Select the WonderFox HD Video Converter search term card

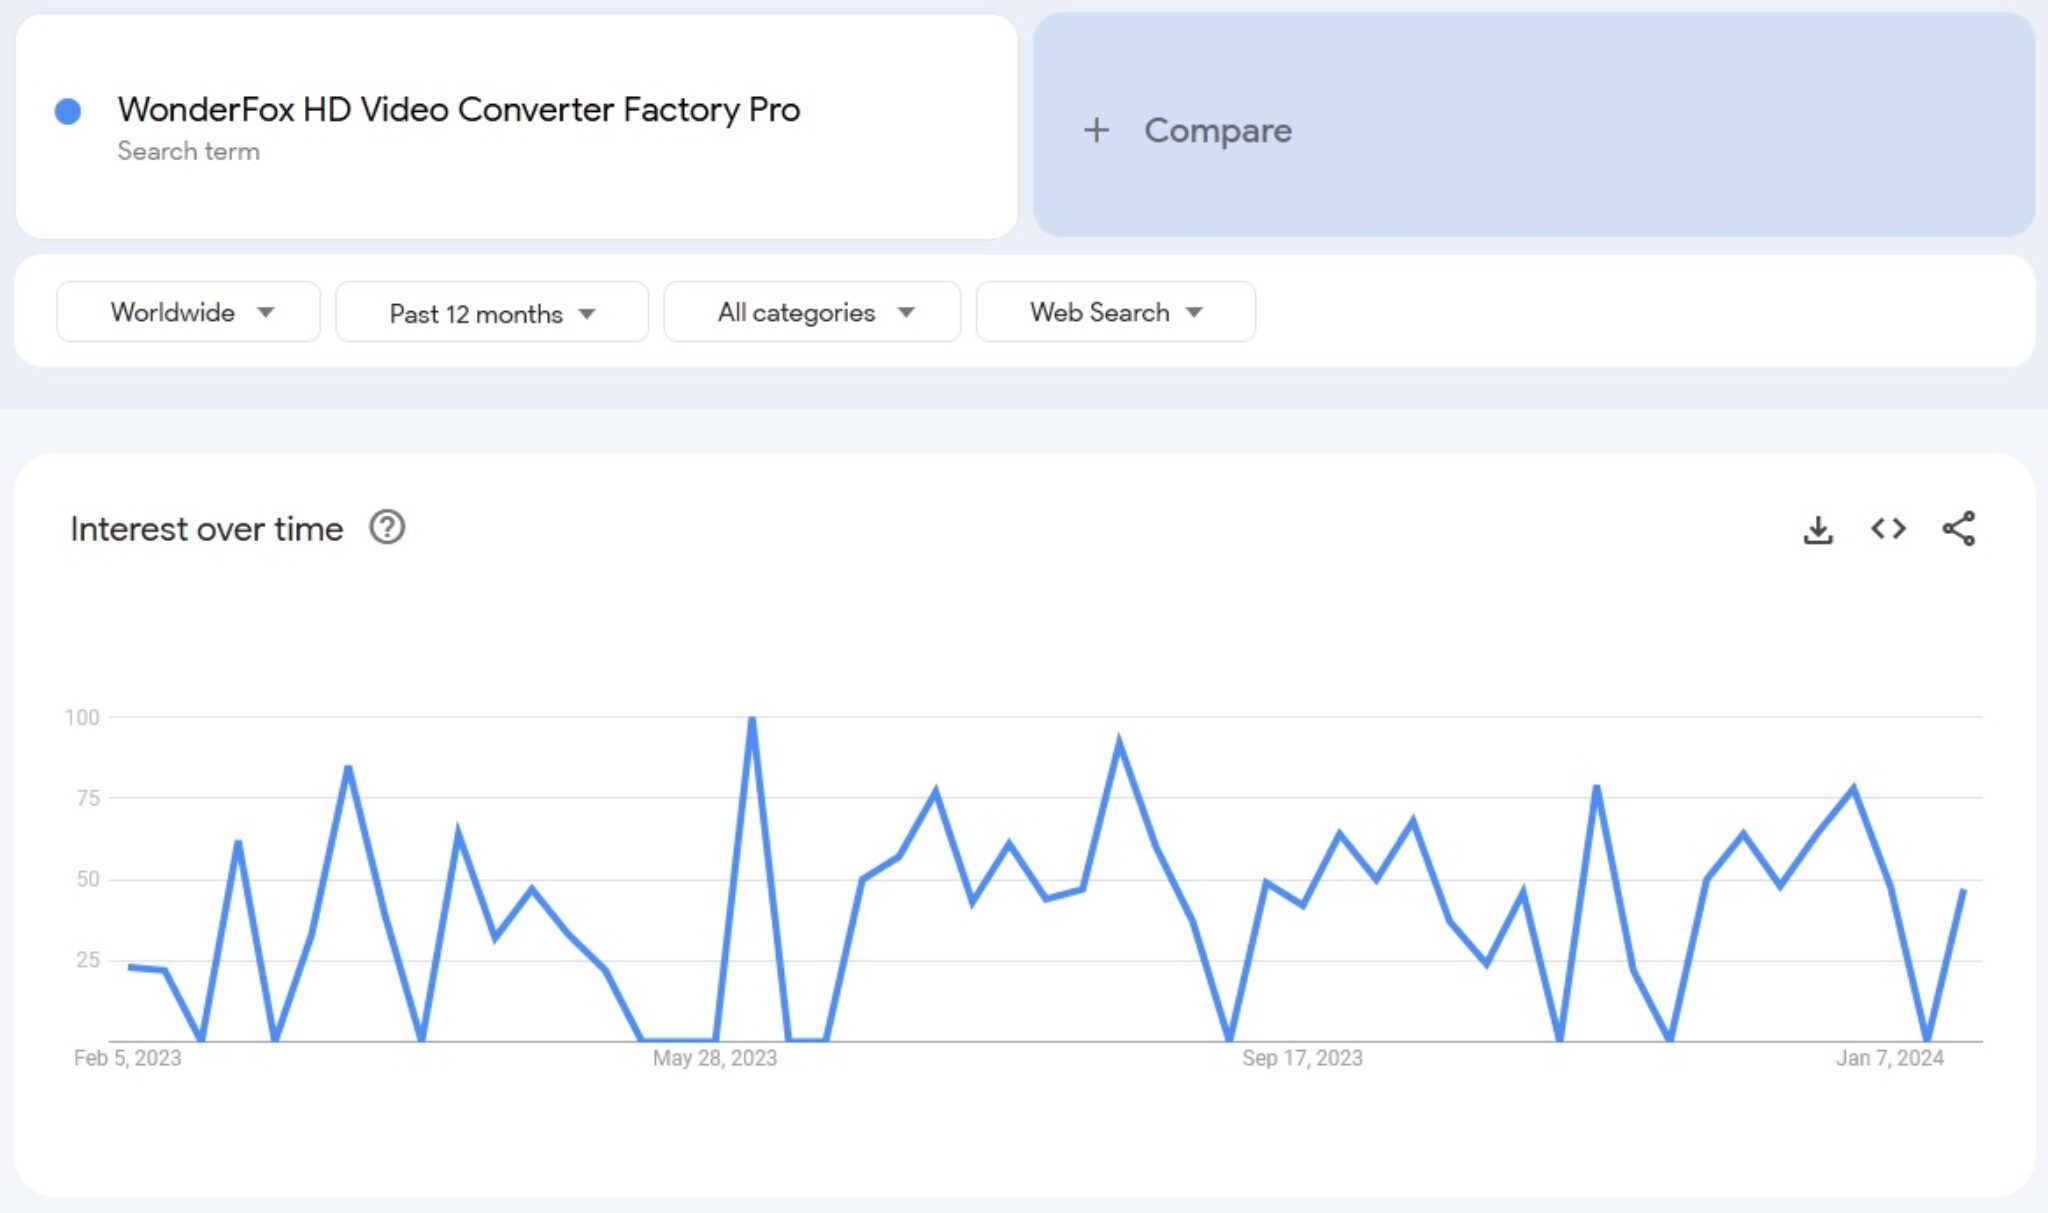[458, 110]
